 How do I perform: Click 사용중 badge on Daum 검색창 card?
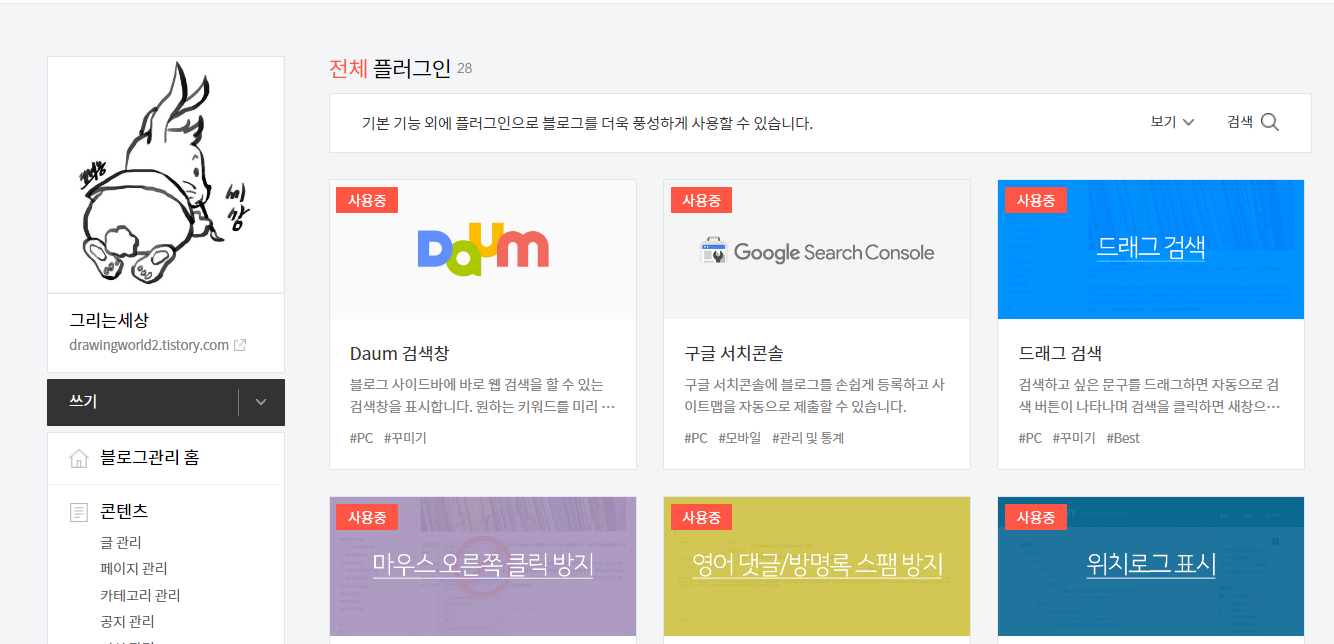click(367, 200)
